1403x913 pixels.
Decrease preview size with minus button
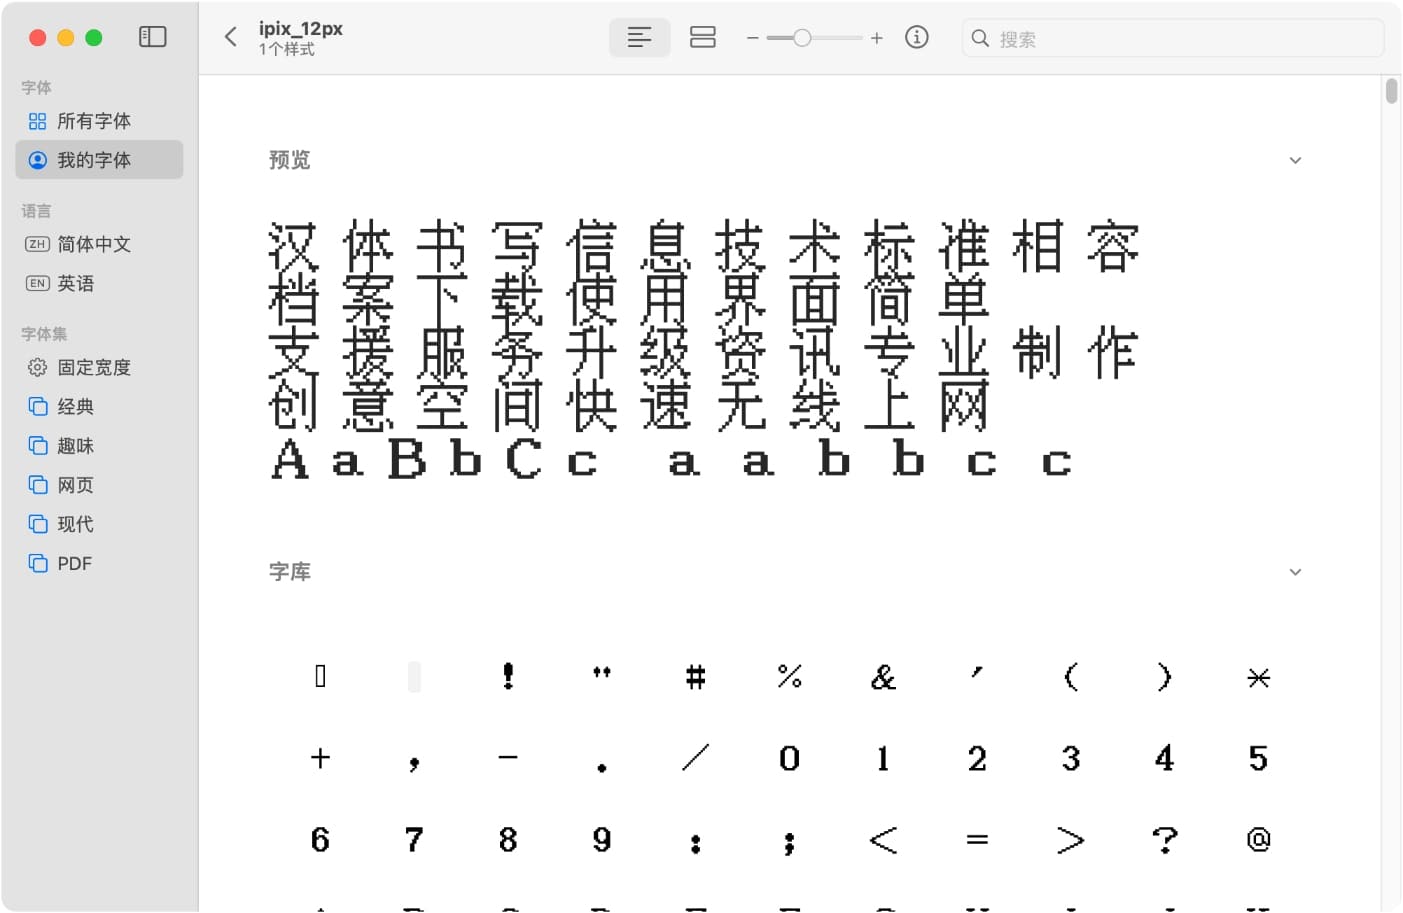(x=752, y=38)
